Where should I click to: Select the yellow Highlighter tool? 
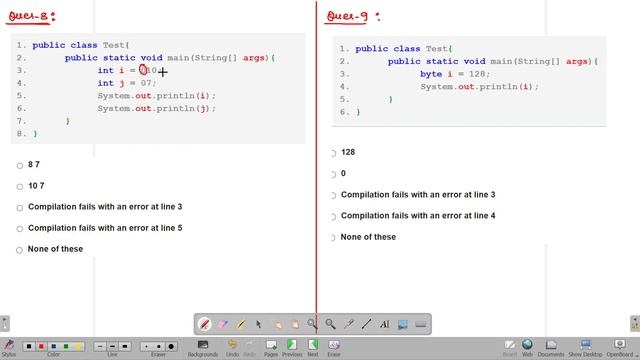point(241,324)
